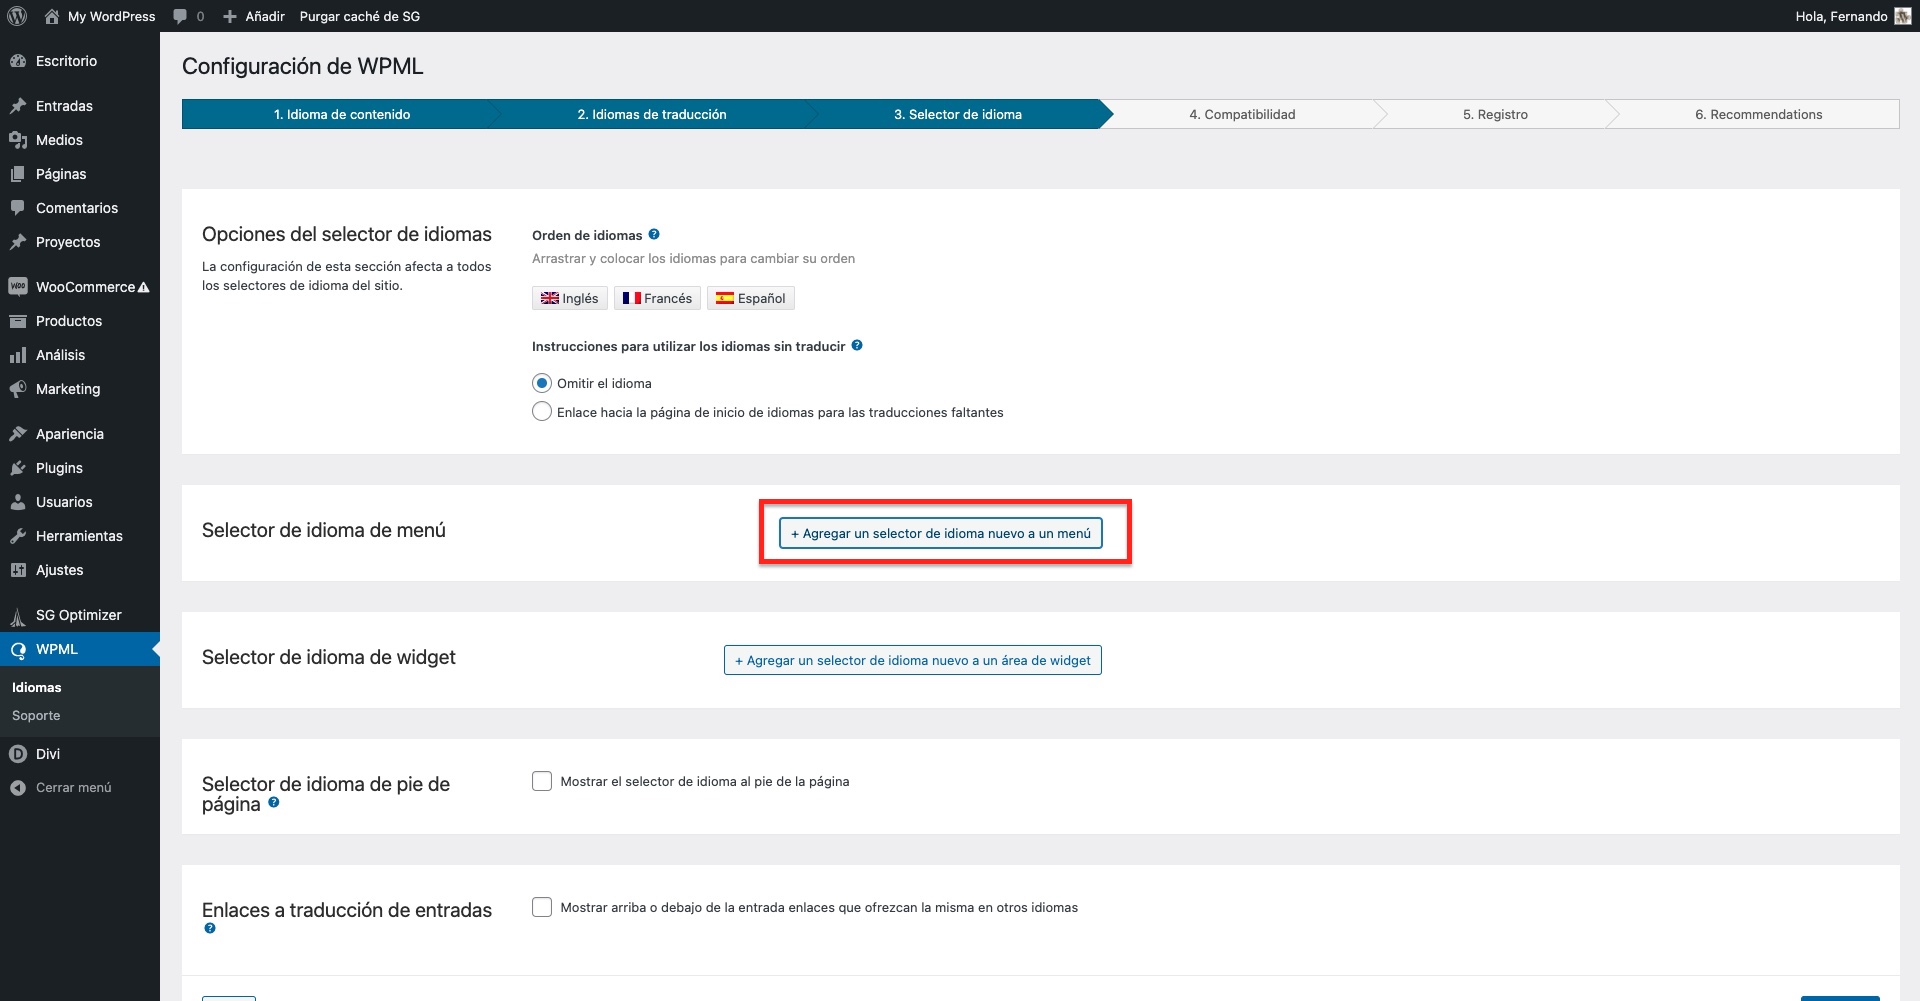Viewport: 1920px width, 1001px height.
Task: Click help icon next to Orden de idiomas
Action: pyautogui.click(x=654, y=234)
